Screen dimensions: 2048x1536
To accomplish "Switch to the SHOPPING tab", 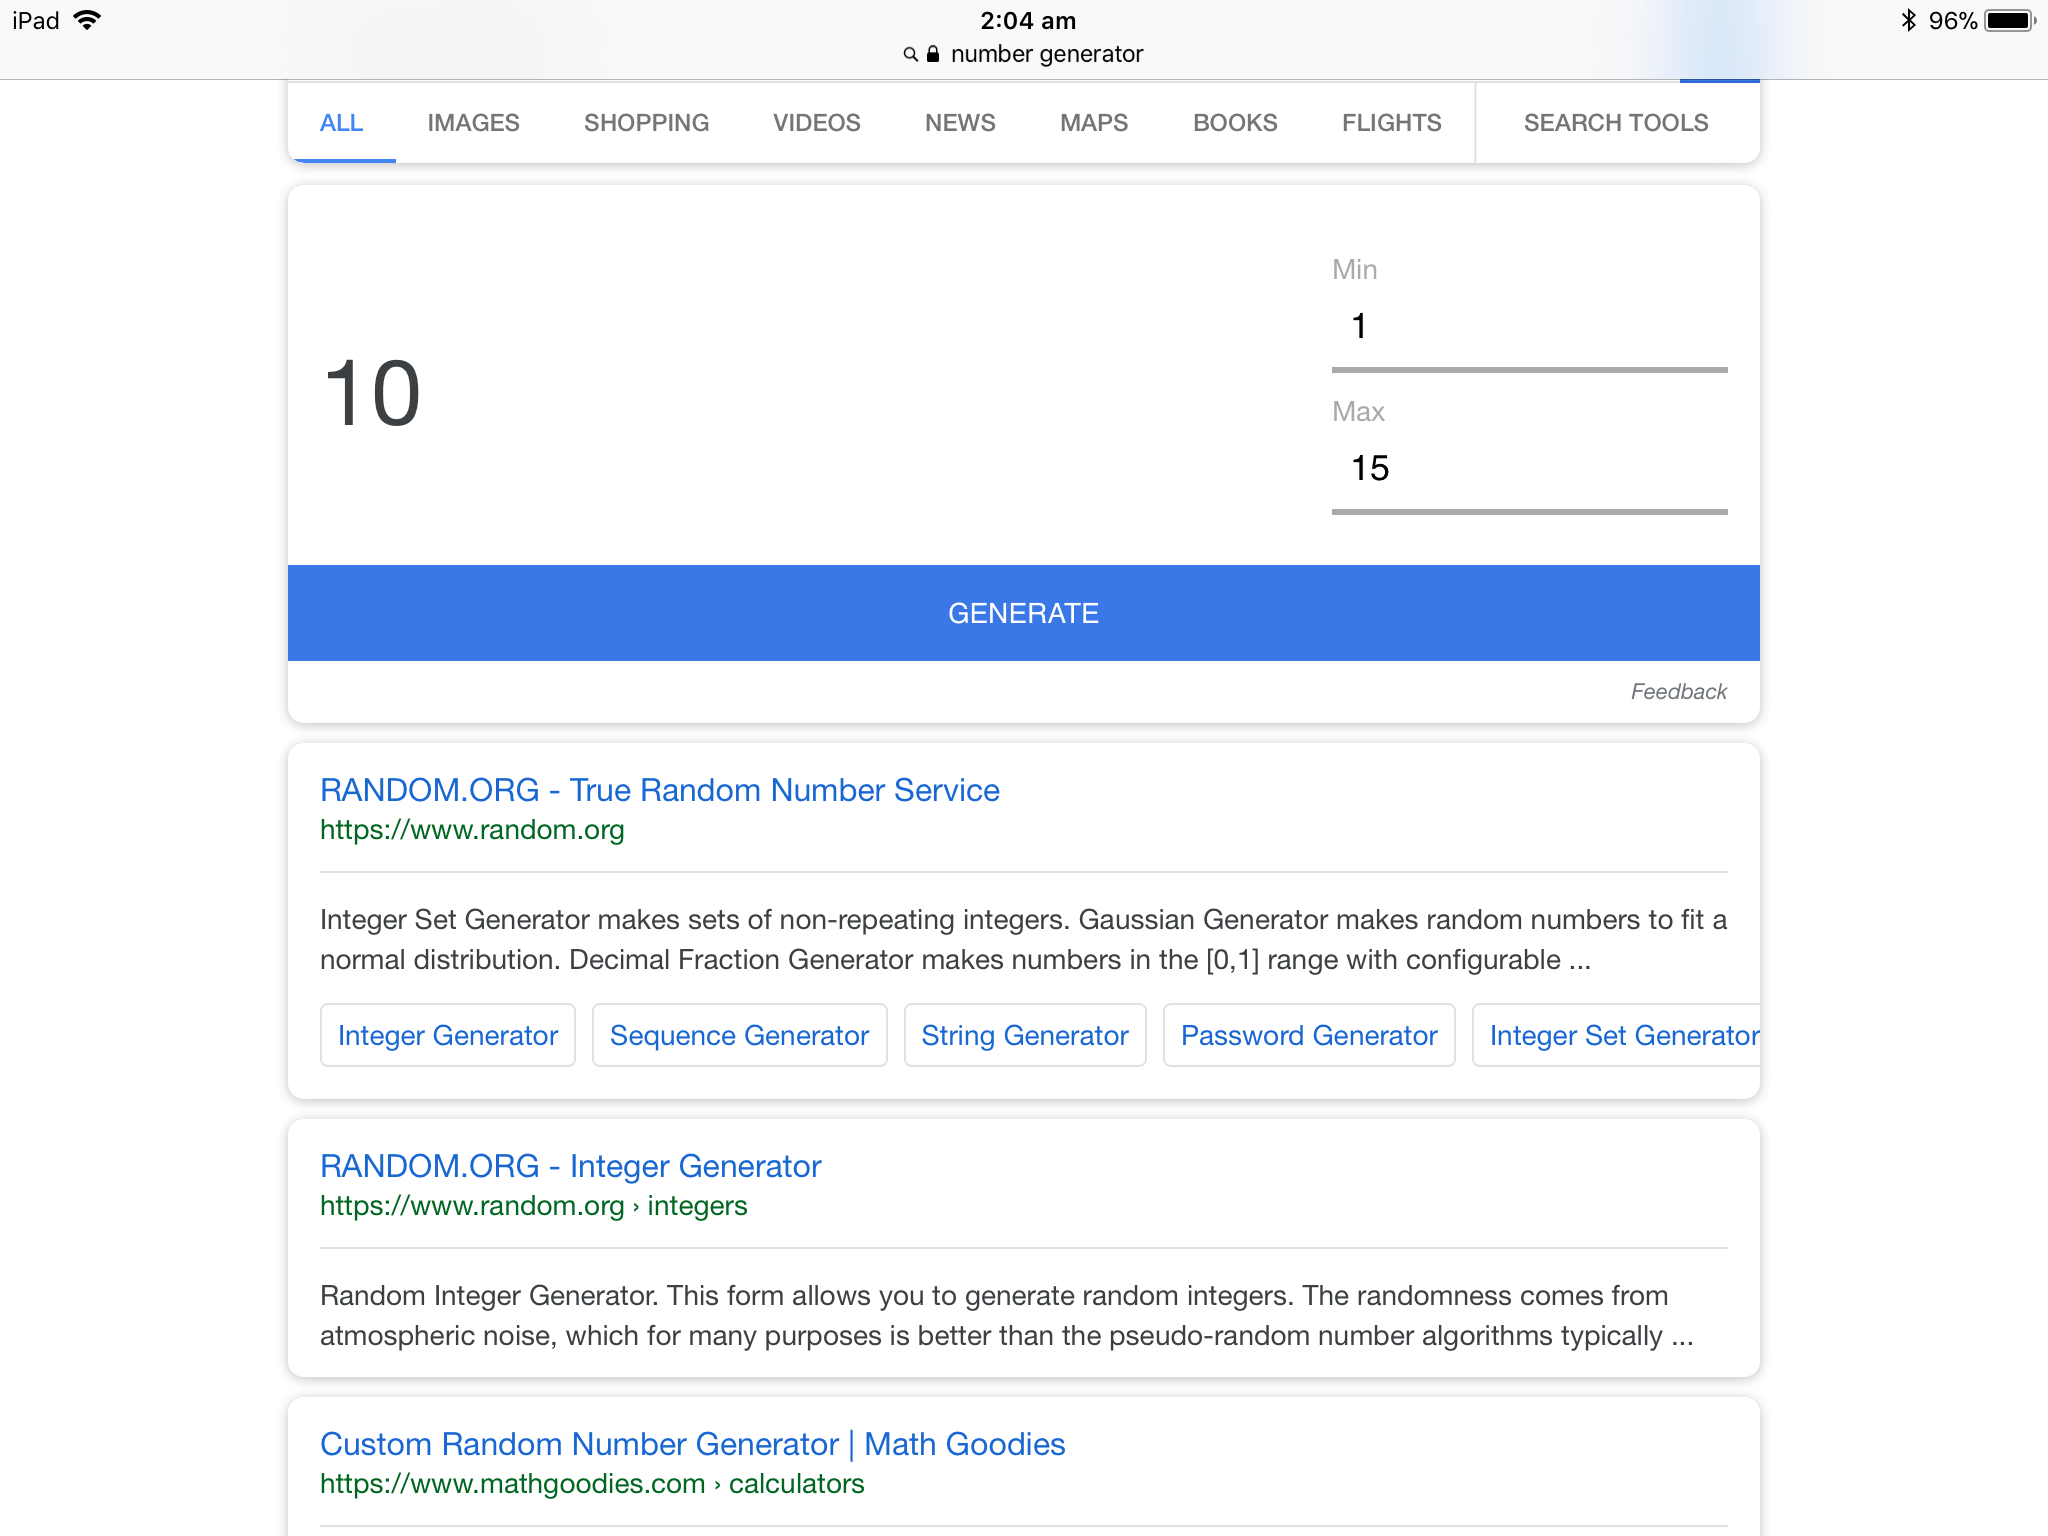I will pos(646,123).
